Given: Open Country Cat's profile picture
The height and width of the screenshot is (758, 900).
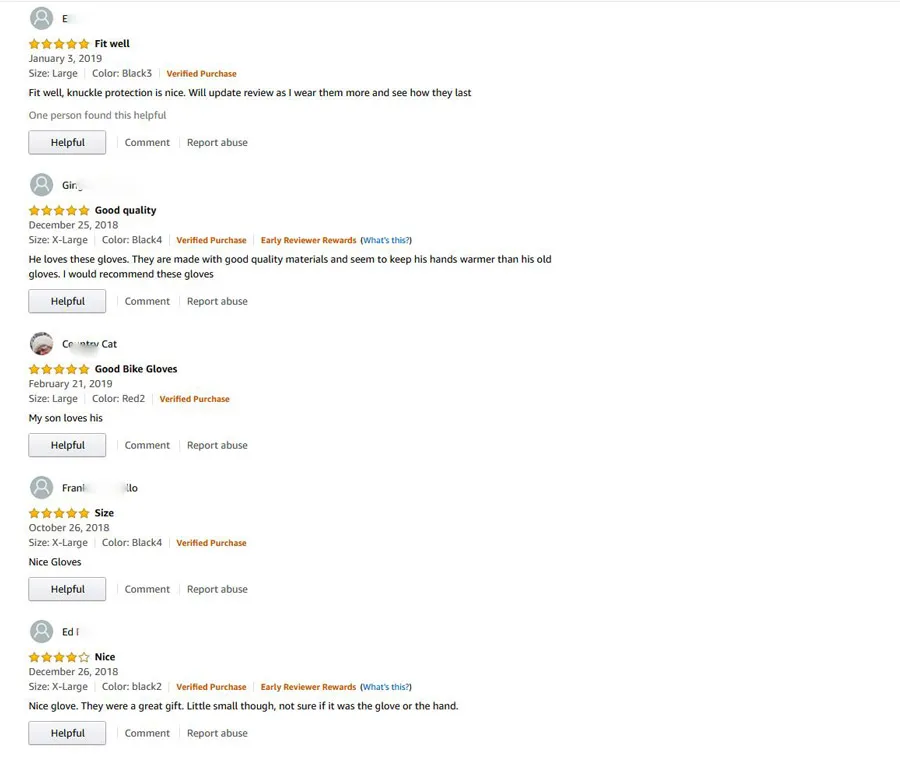Looking at the screenshot, I should (x=41, y=344).
